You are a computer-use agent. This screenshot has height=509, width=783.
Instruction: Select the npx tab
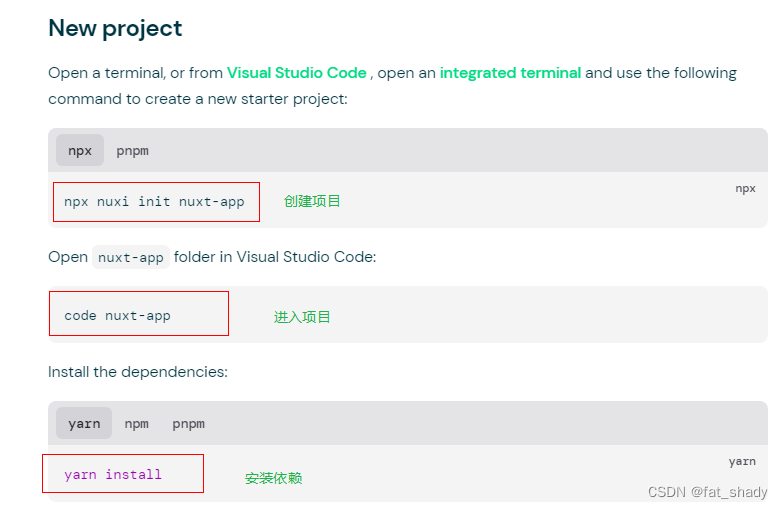point(80,151)
